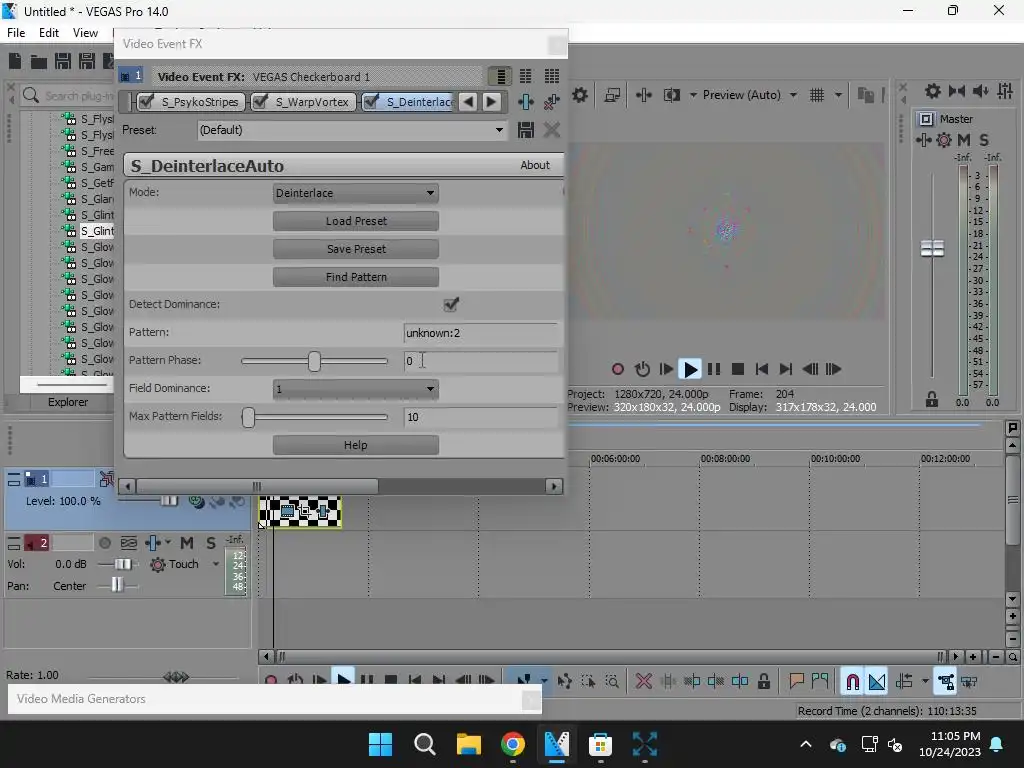Mute the Master bus with M

[x=964, y=140]
